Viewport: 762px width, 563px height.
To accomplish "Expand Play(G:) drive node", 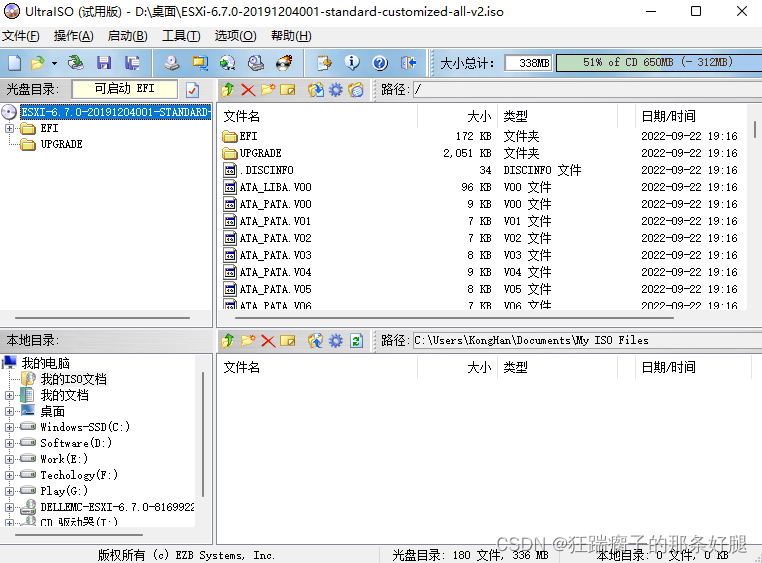I will (x=9, y=491).
